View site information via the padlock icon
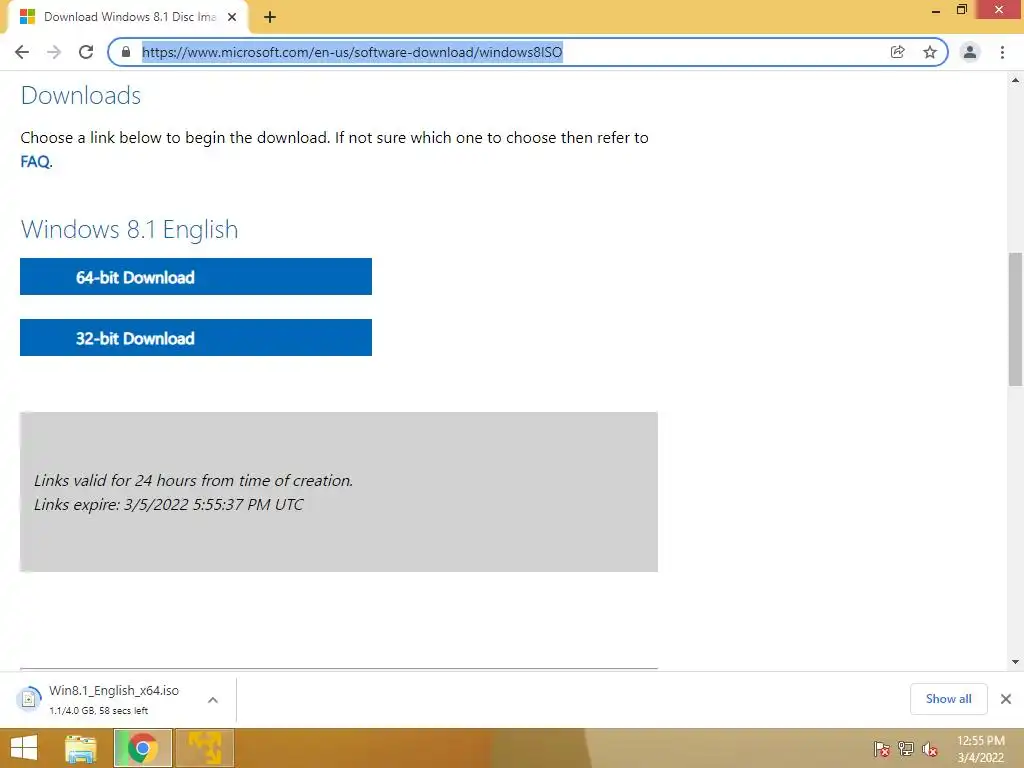Viewport: 1024px width, 768px height. (x=126, y=52)
